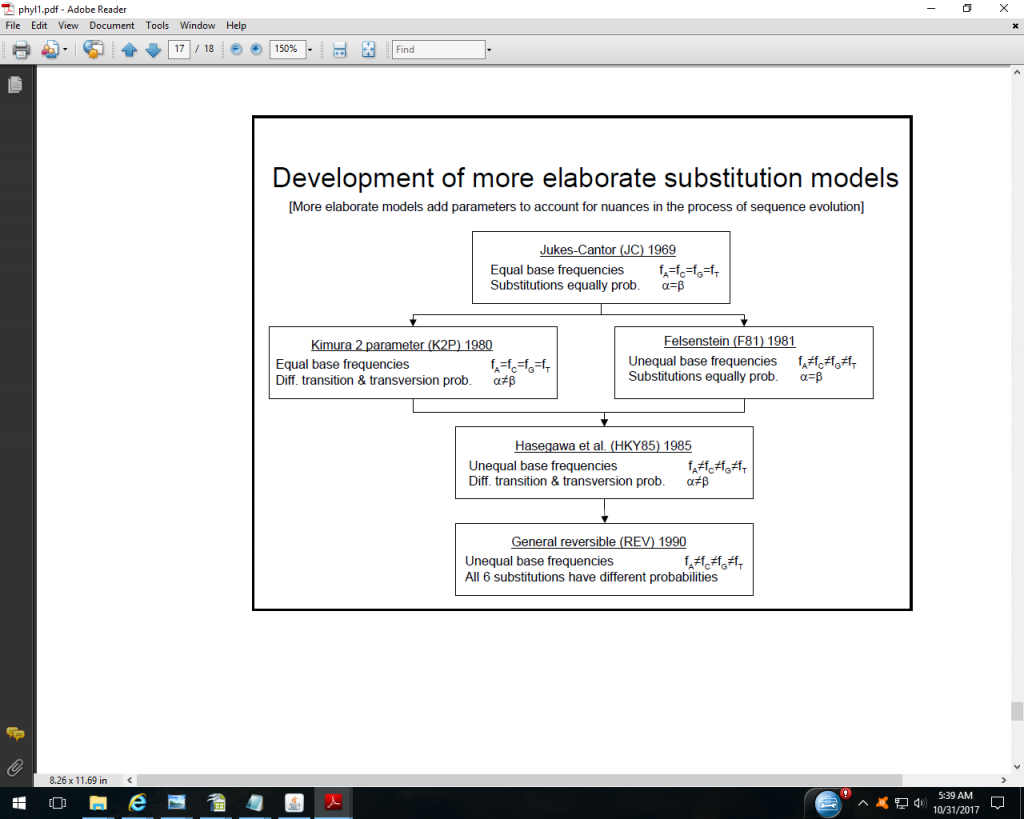Expand the Find options dropdown arrow
The image size is (1024, 819).
pyautogui.click(x=489, y=49)
